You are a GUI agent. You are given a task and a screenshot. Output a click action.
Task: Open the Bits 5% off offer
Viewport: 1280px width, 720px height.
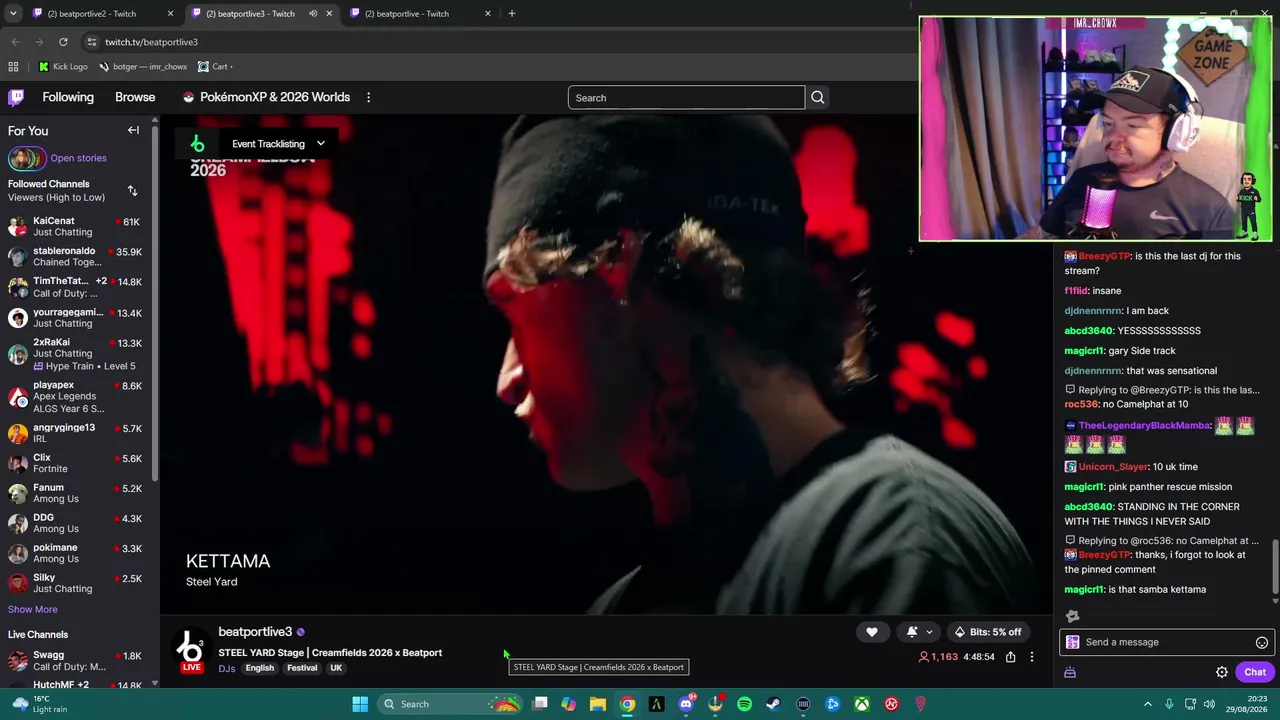coord(988,632)
